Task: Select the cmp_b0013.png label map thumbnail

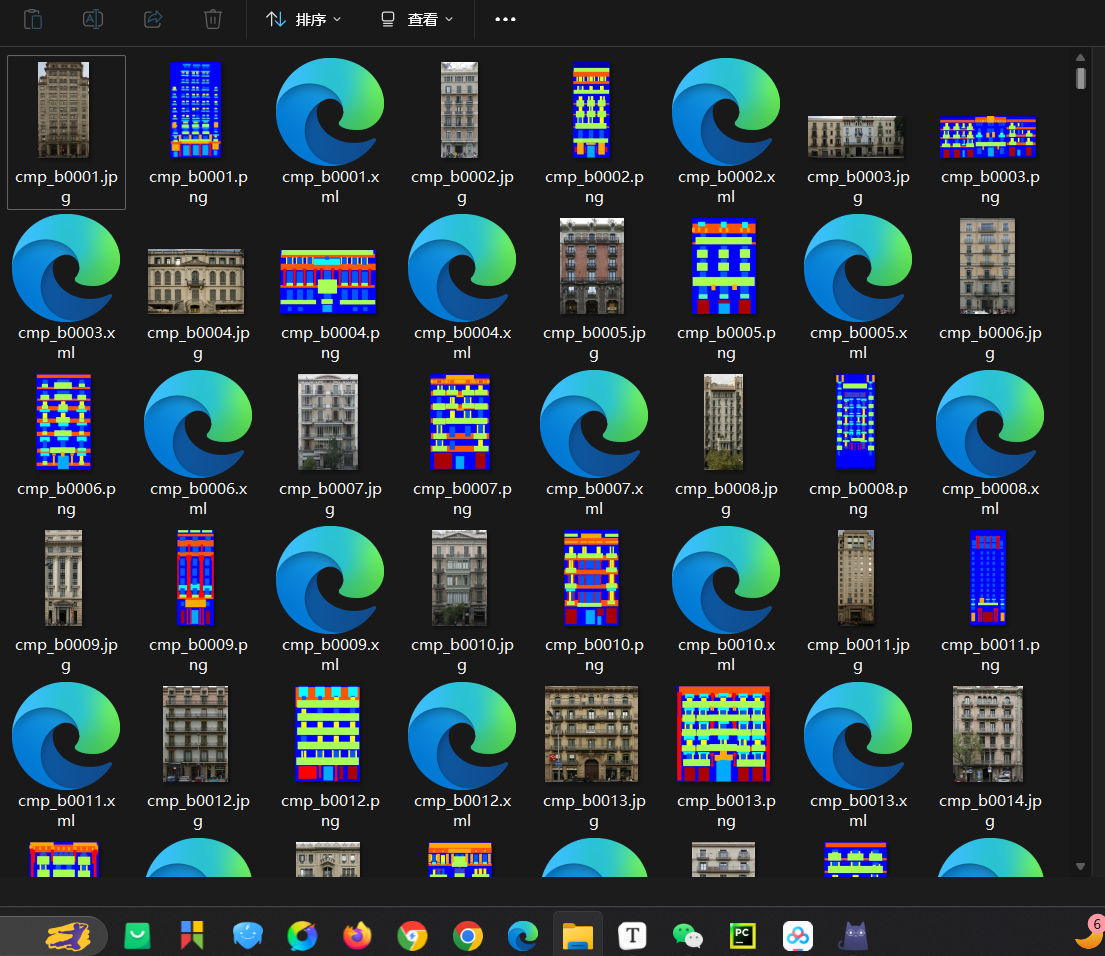Action: [x=724, y=734]
